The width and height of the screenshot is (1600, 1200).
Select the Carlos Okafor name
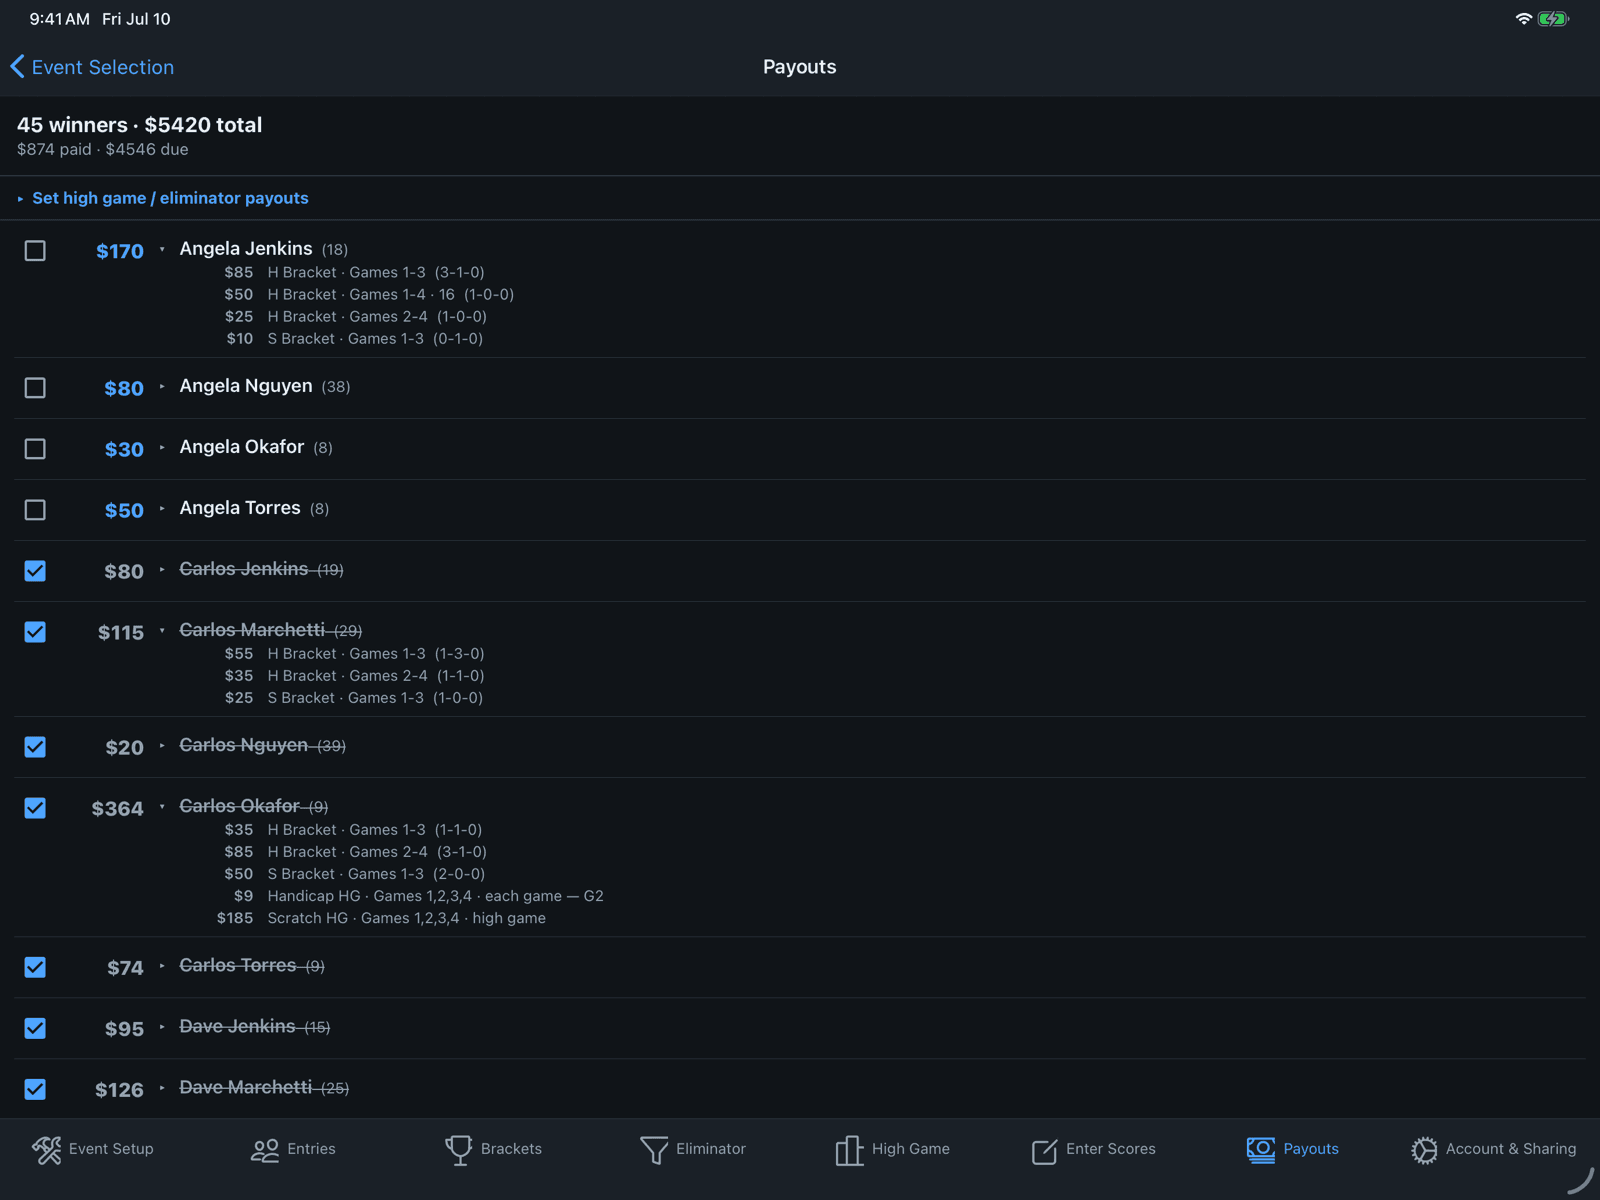[239, 806]
